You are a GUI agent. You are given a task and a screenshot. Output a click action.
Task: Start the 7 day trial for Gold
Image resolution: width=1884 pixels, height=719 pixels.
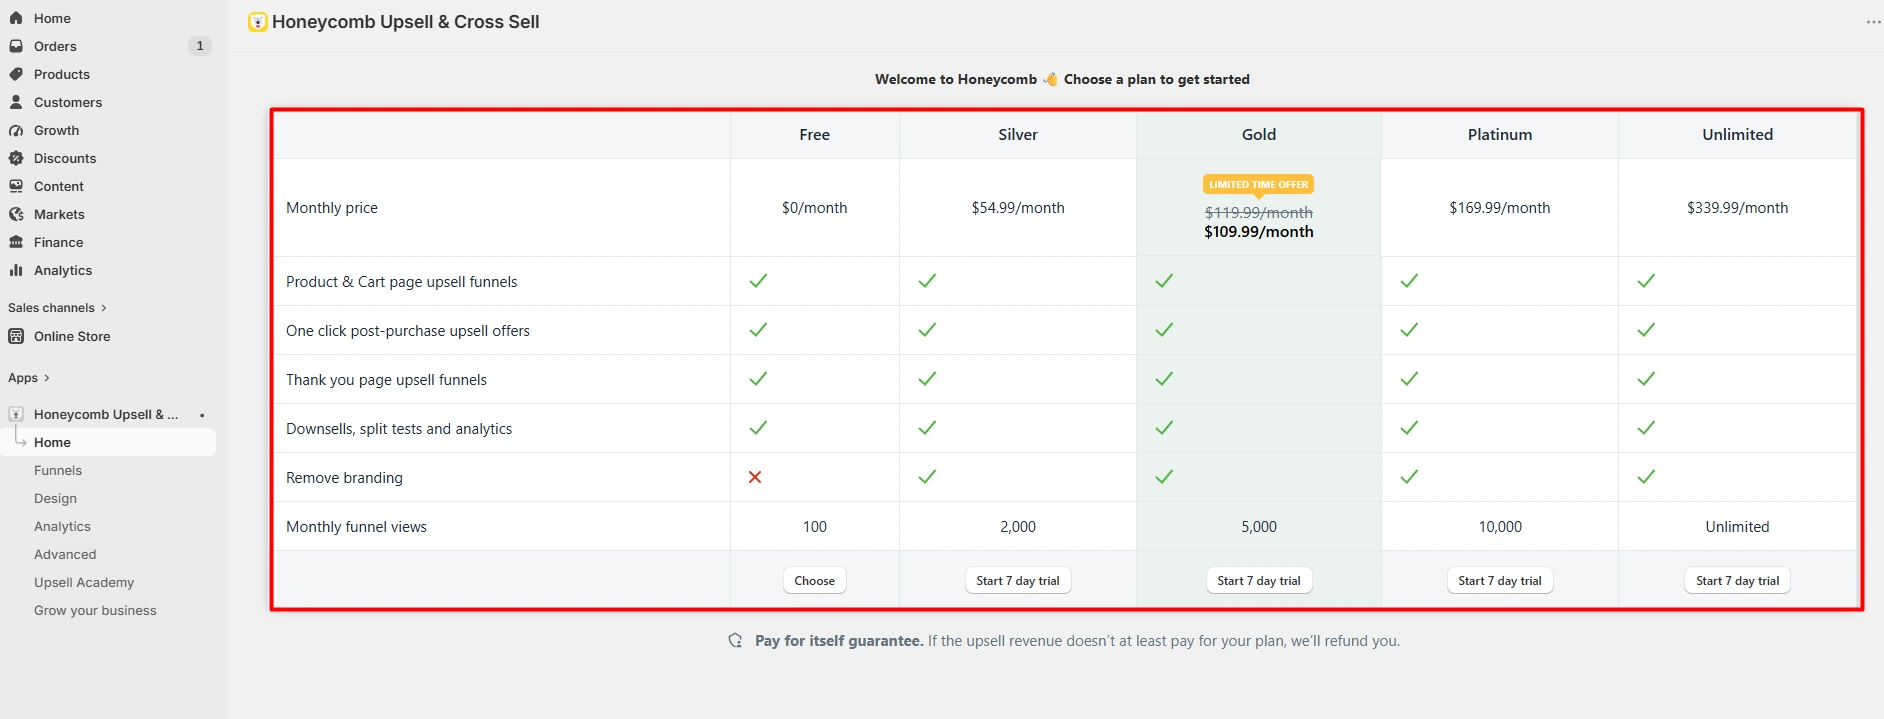pos(1259,581)
